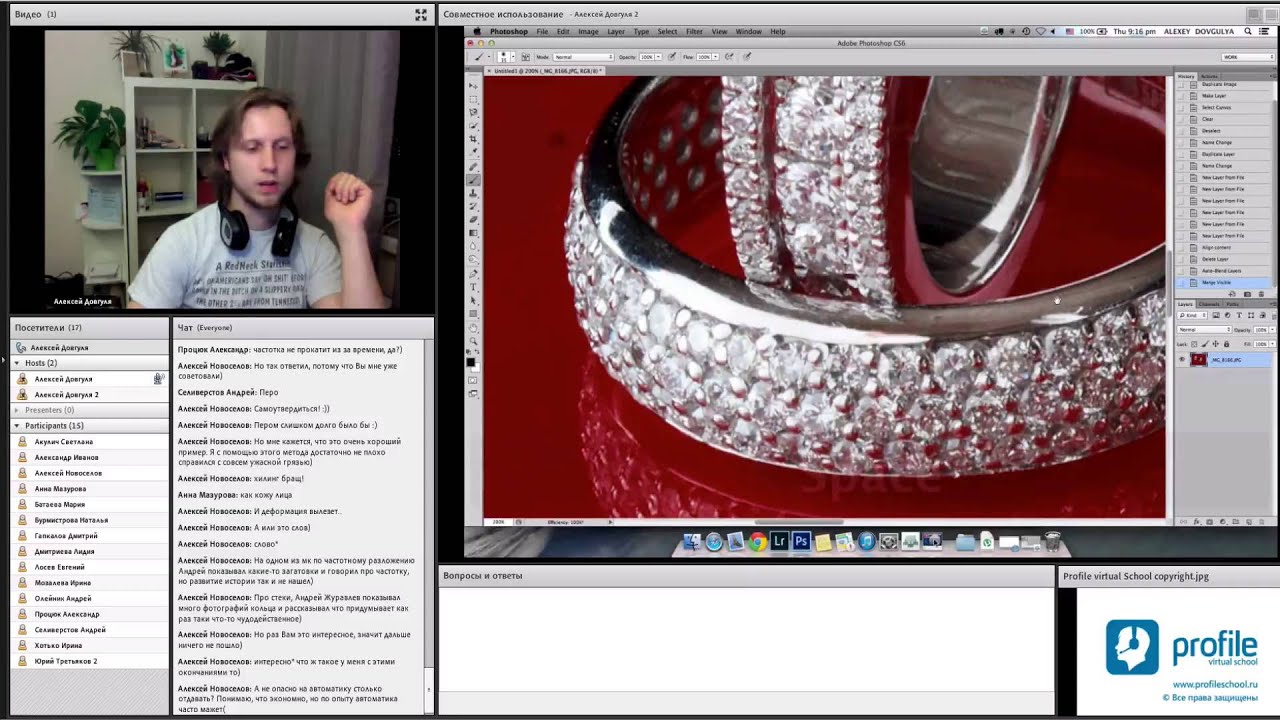Open the Image menu

pyautogui.click(x=588, y=31)
